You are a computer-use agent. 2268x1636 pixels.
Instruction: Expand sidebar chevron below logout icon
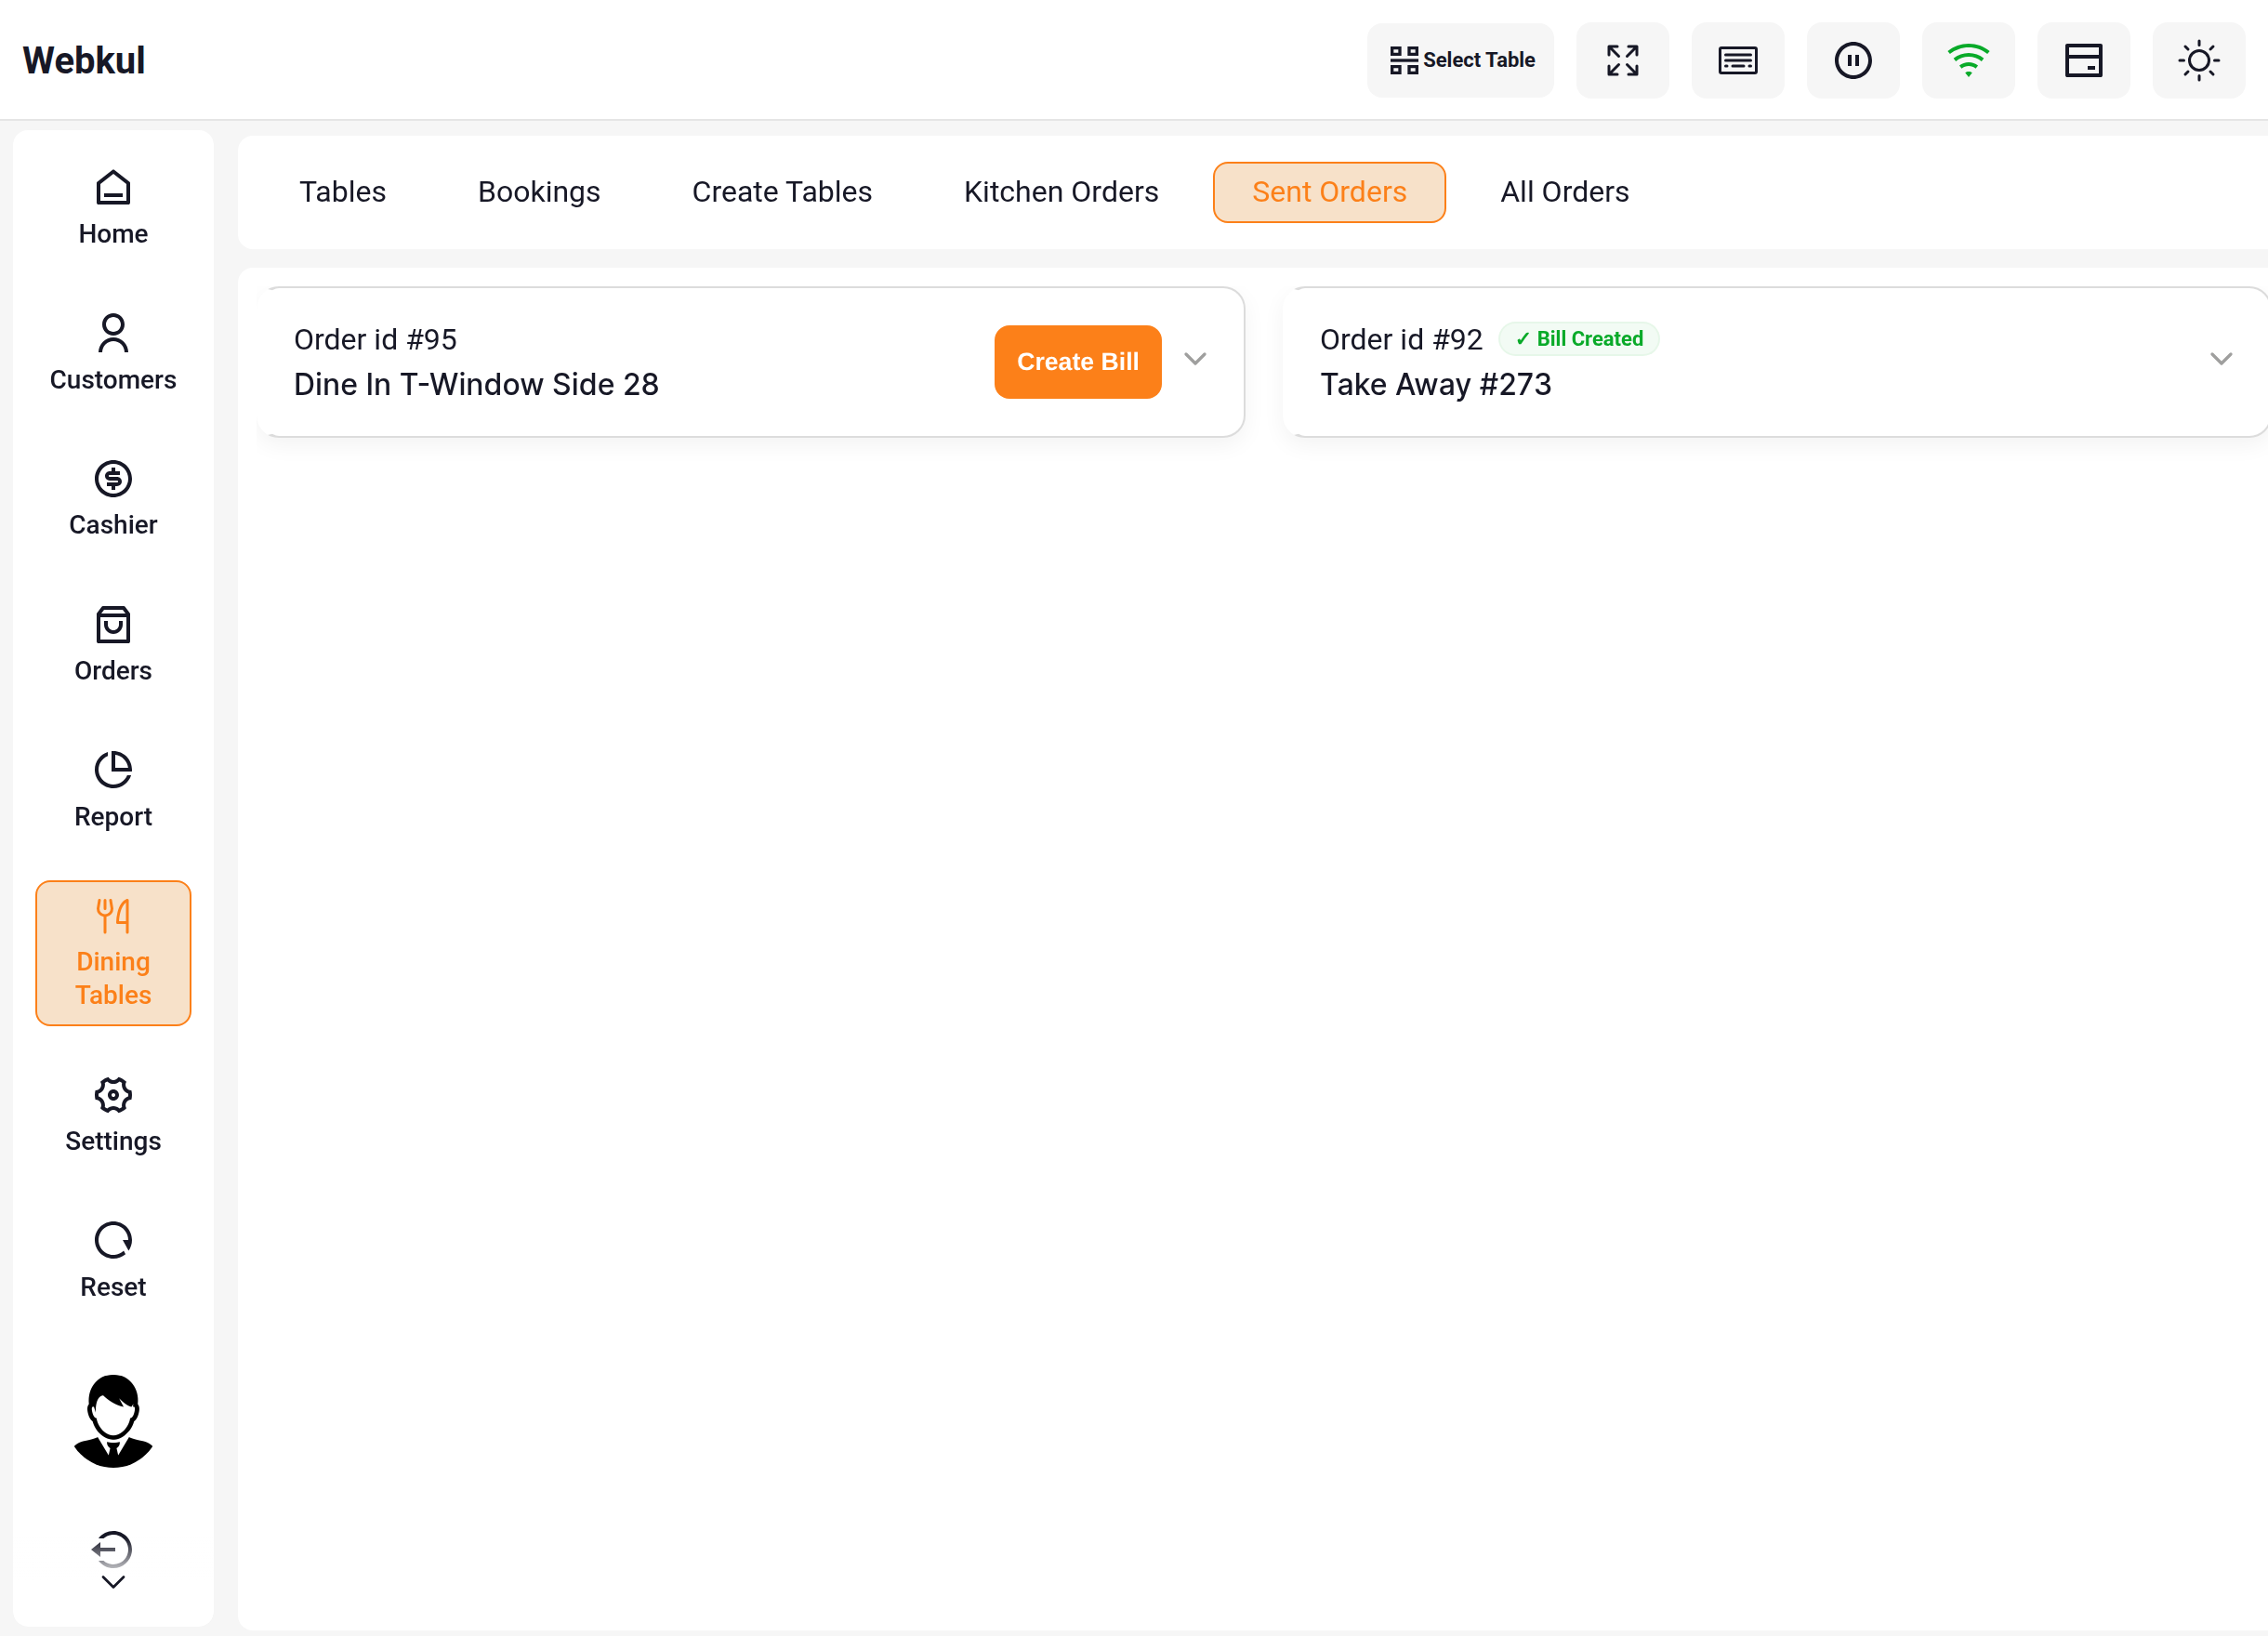[113, 1582]
